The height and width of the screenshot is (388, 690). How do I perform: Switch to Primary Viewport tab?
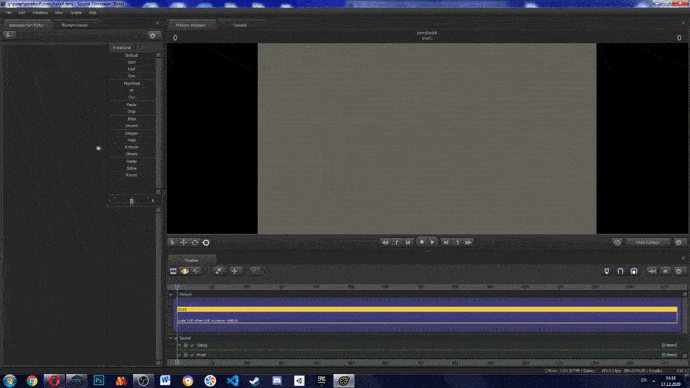(x=191, y=25)
